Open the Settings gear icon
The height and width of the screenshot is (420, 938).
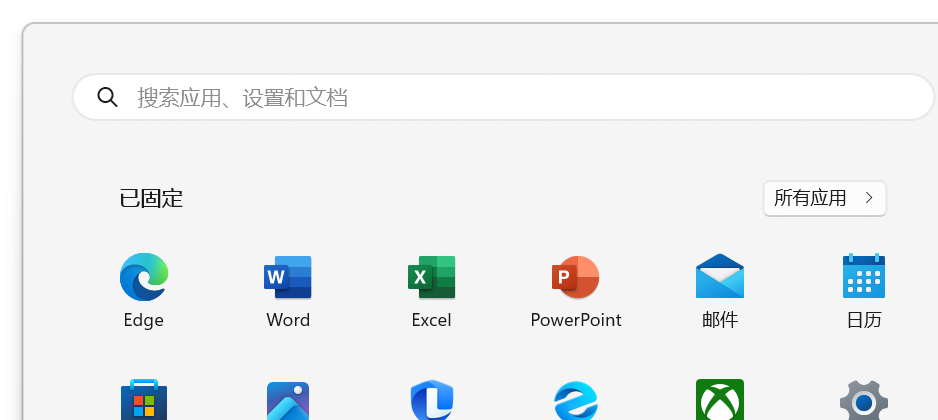864,400
